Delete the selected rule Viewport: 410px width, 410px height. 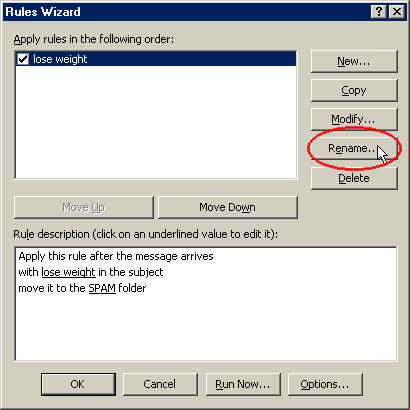point(354,178)
